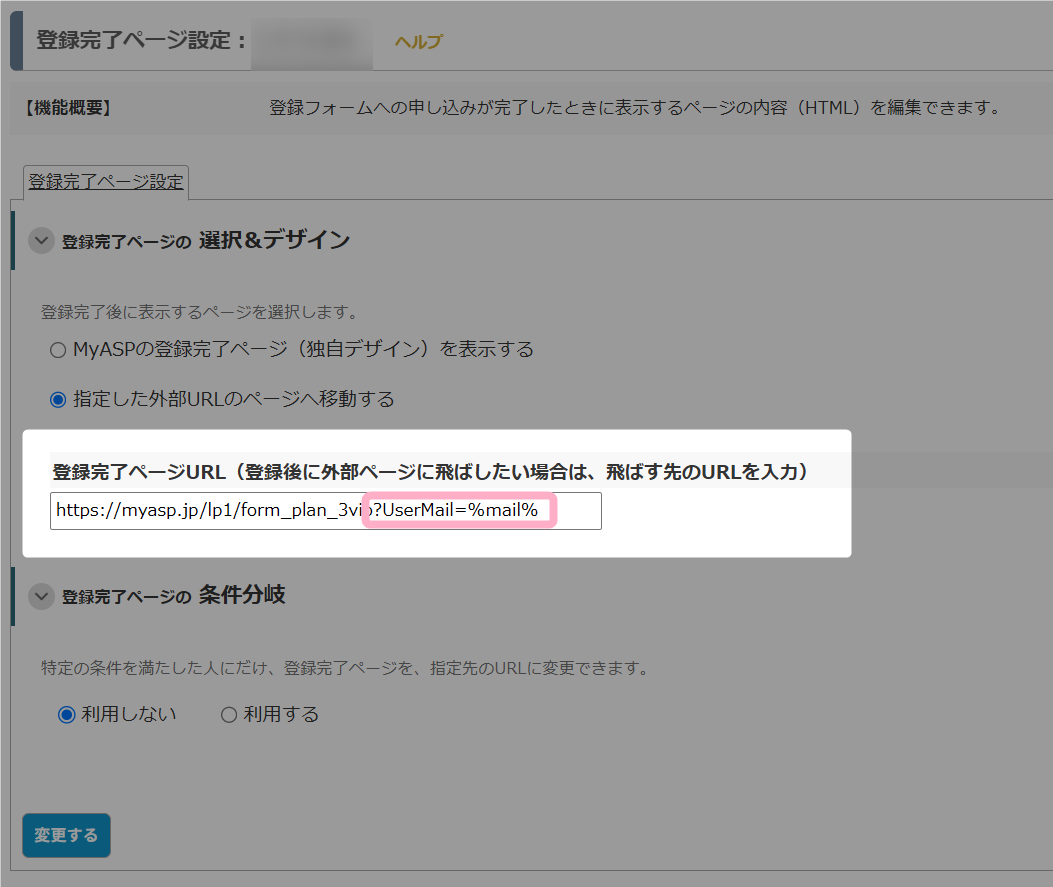This screenshot has width=1053, height=887.
Task: Select 指定した外部URLのページへ移動する radio
Action: pos(58,400)
